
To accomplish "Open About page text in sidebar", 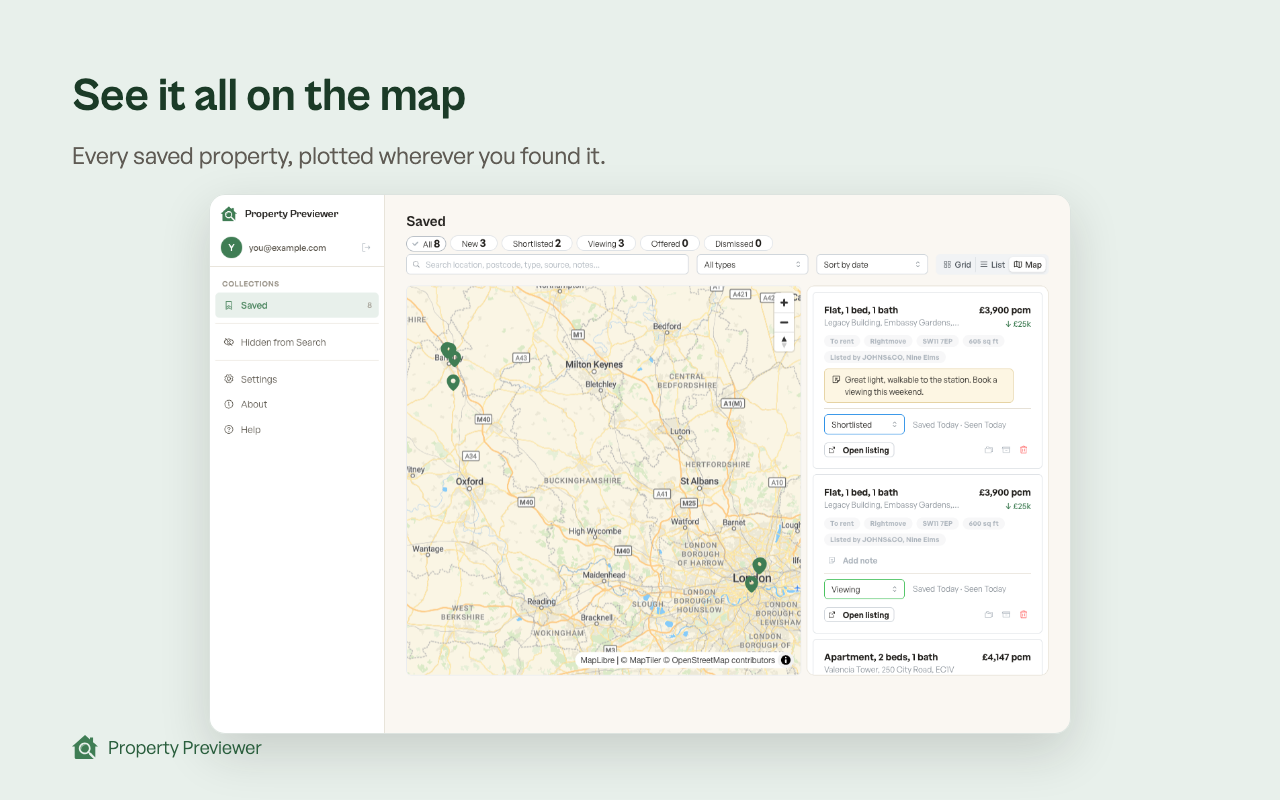I will (x=254, y=404).
